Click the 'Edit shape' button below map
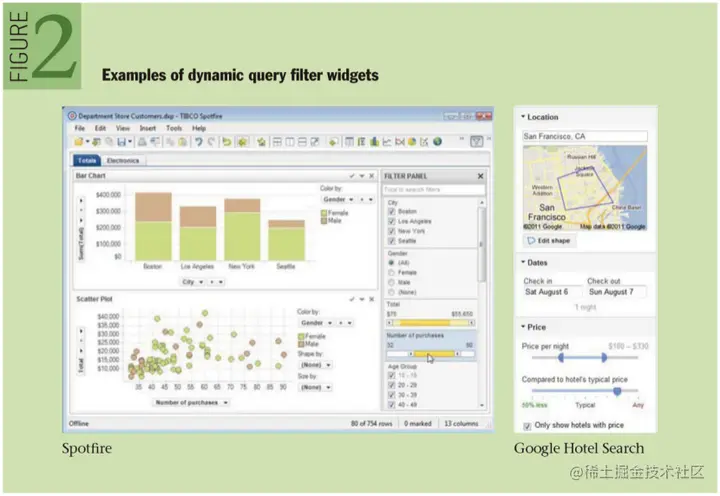This screenshot has height=496, width=720. [x=549, y=241]
